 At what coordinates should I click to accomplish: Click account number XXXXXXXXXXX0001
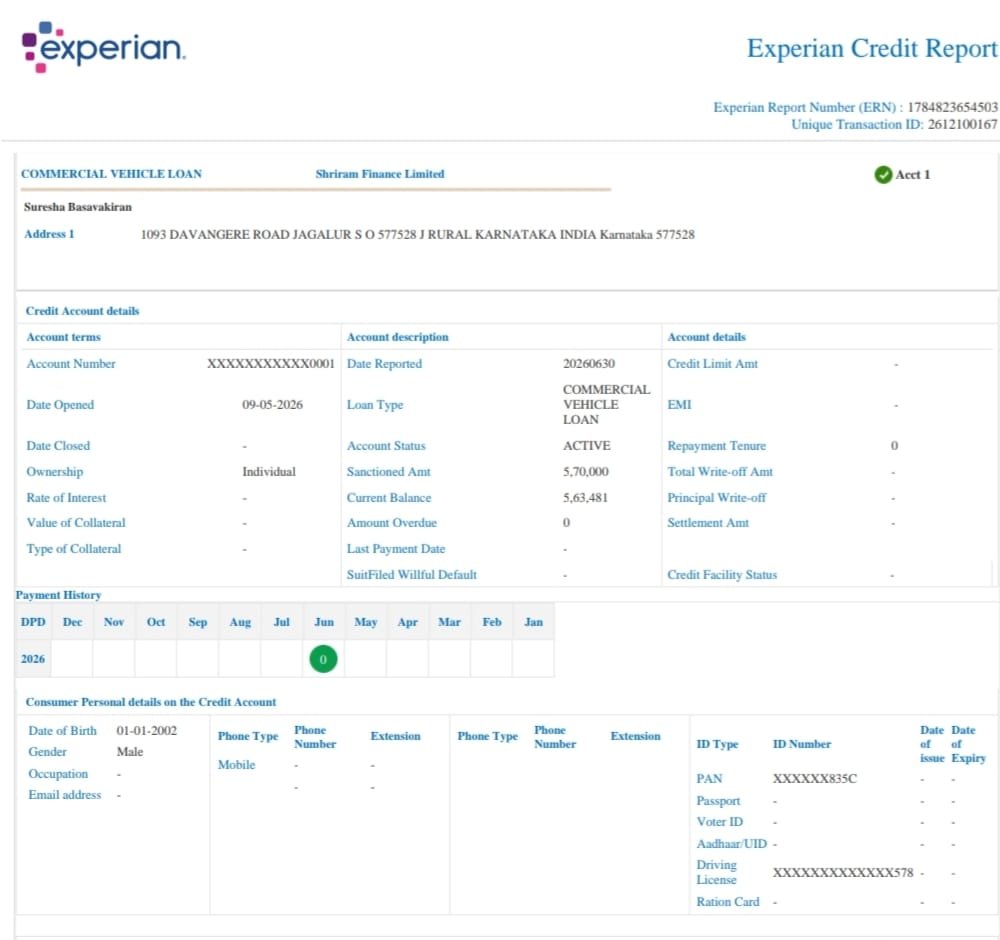tap(270, 364)
